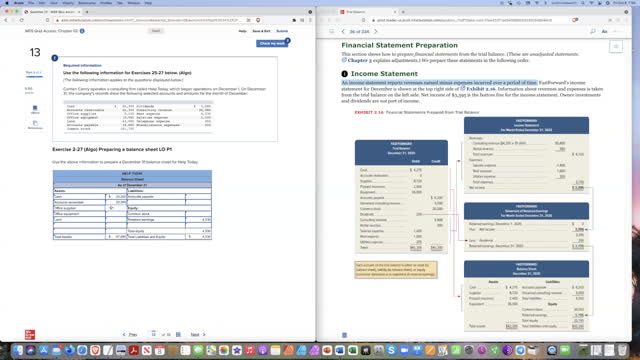Open the left browser menu icon

tap(310, 20)
